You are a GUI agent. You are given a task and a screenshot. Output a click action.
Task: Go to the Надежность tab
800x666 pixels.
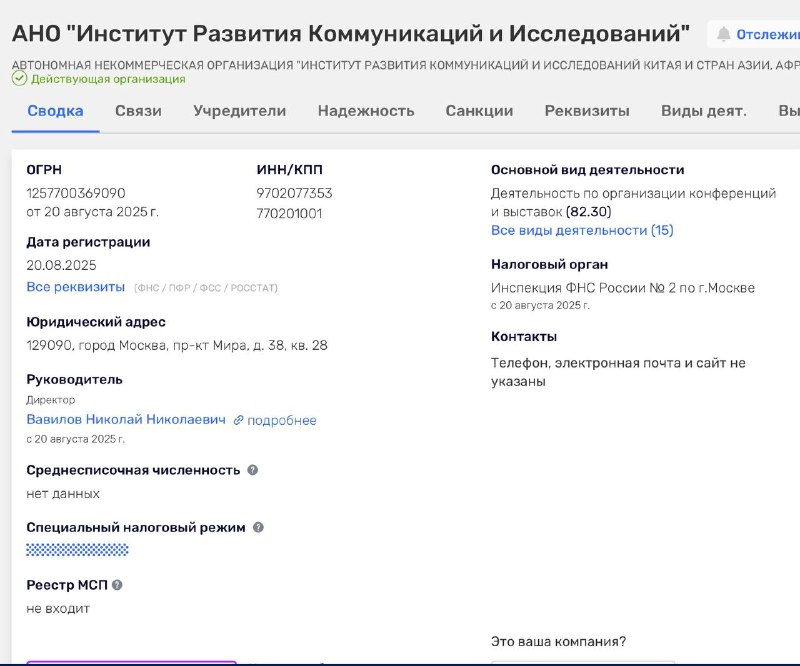(366, 111)
